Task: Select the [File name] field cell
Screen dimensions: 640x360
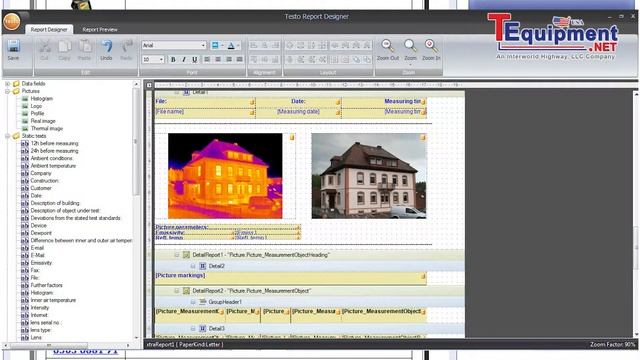Action: (x=205, y=113)
